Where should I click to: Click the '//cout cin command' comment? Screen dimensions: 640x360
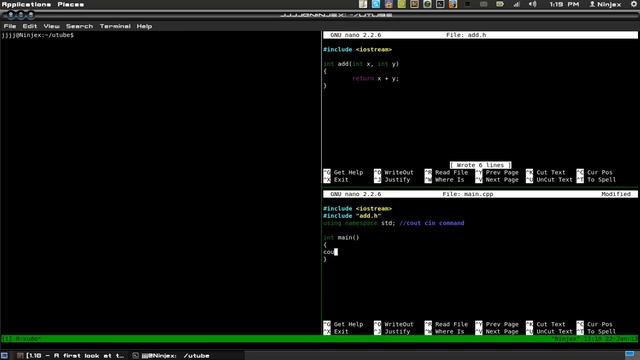coord(432,223)
